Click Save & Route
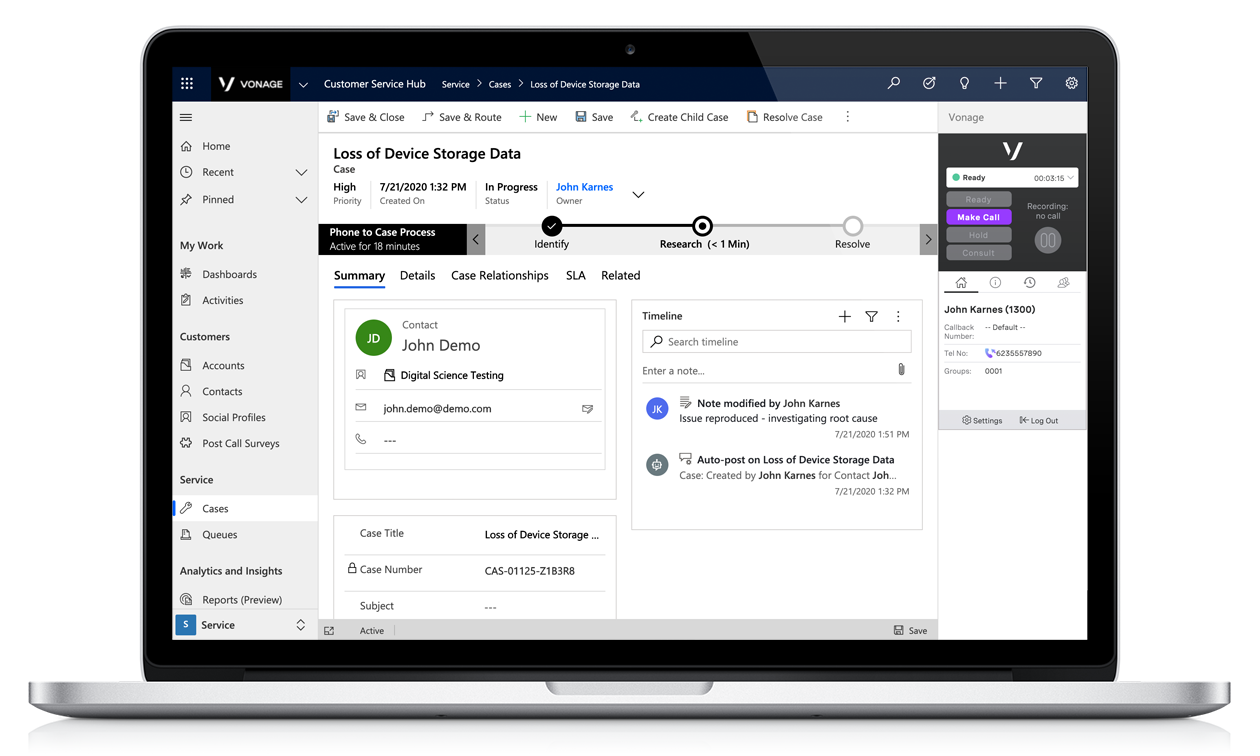This screenshot has width=1260, height=756. click(x=462, y=117)
